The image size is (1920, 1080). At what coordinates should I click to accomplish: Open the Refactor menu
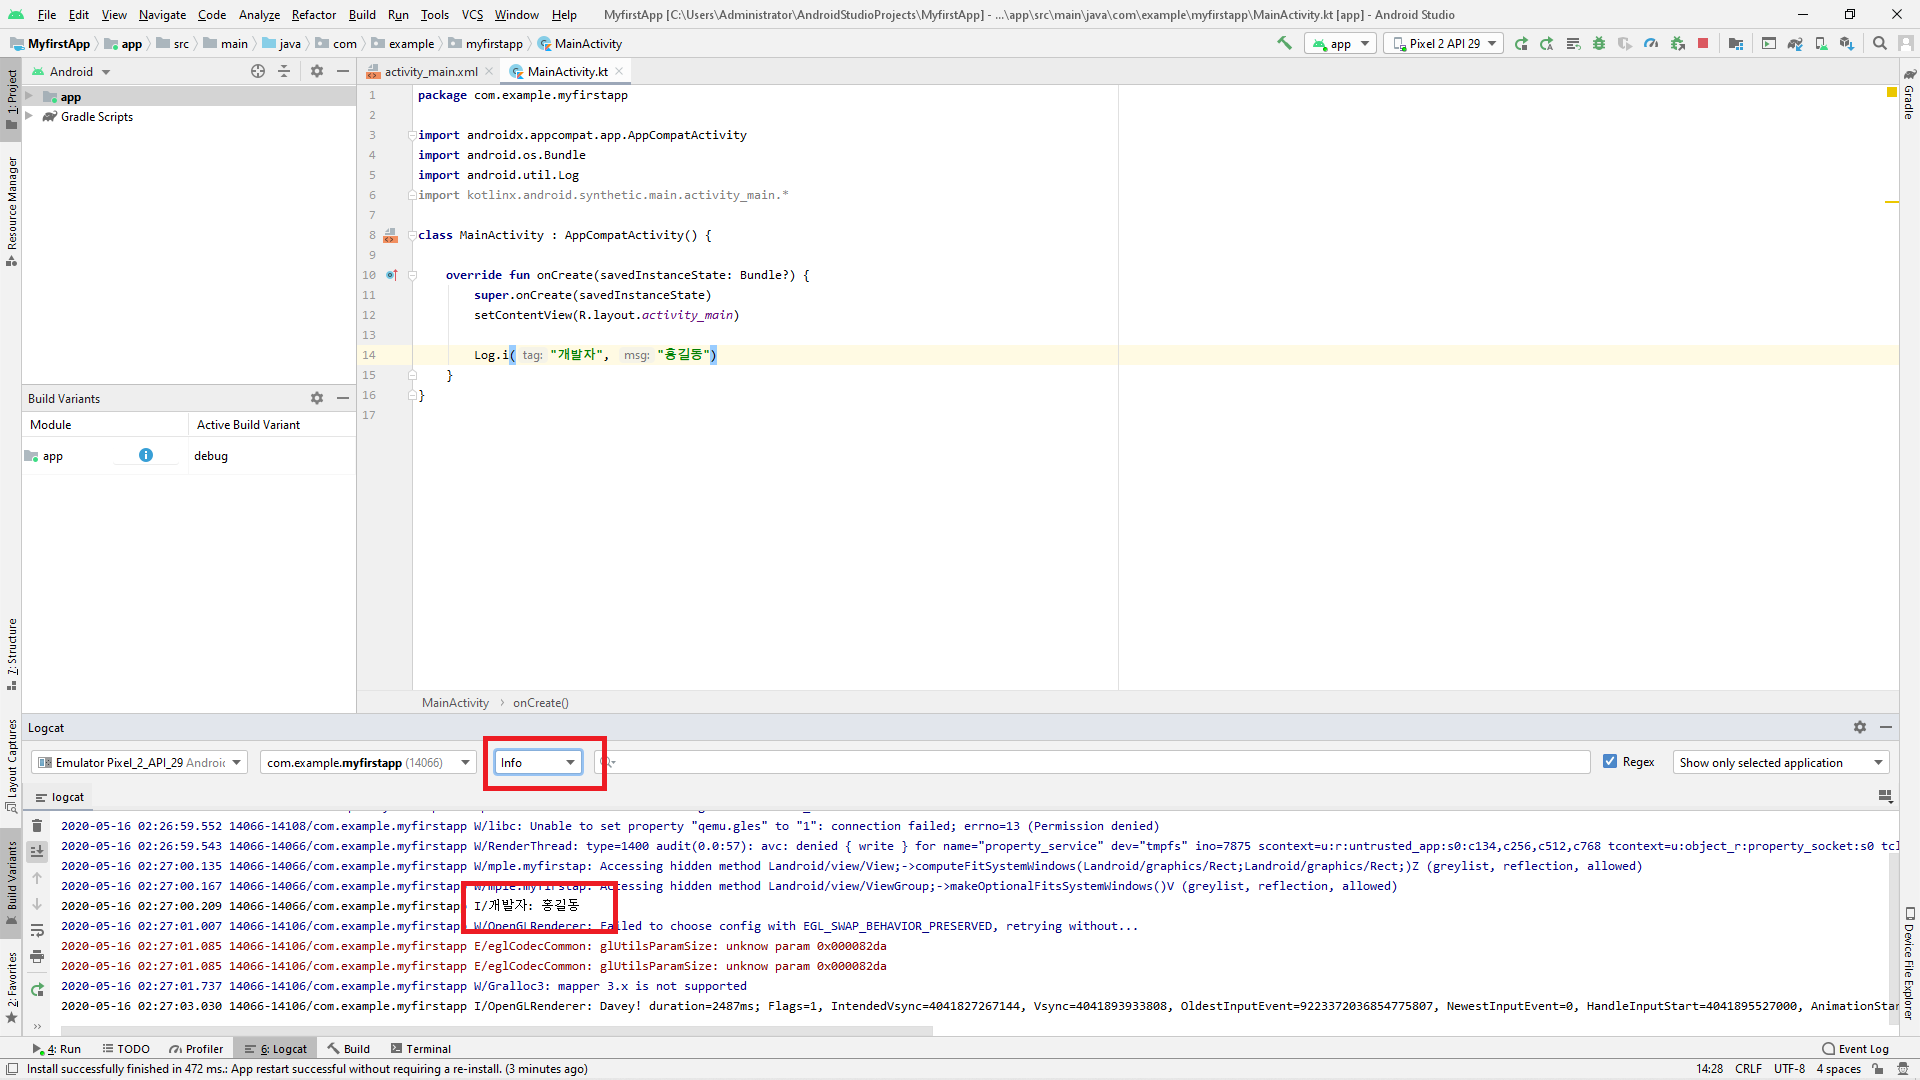(x=313, y=15)
